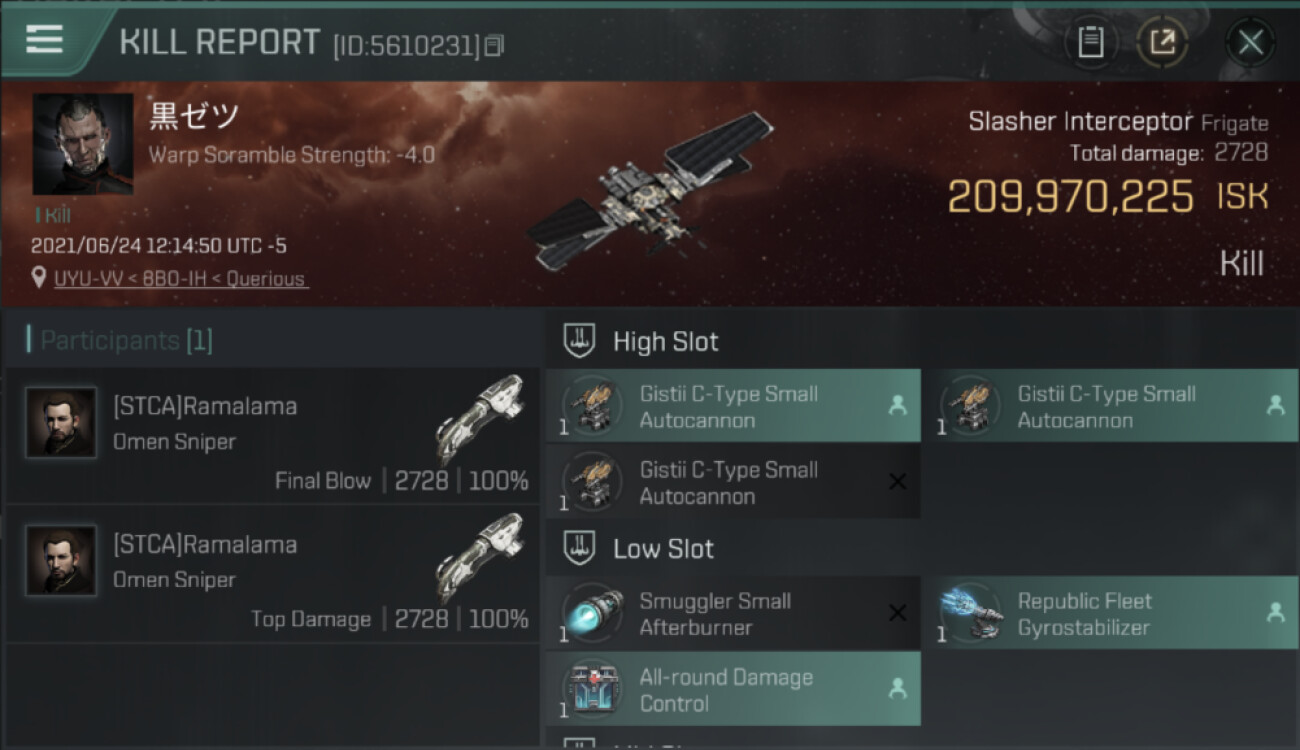Open the hamburger menu
1300x750 pixels.
(44, 40)
